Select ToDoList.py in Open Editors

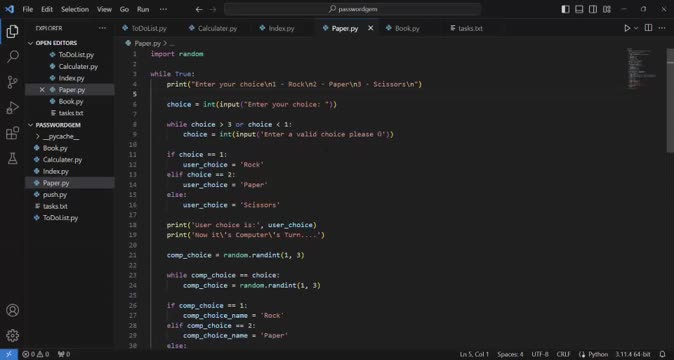[x=76, y=55]
